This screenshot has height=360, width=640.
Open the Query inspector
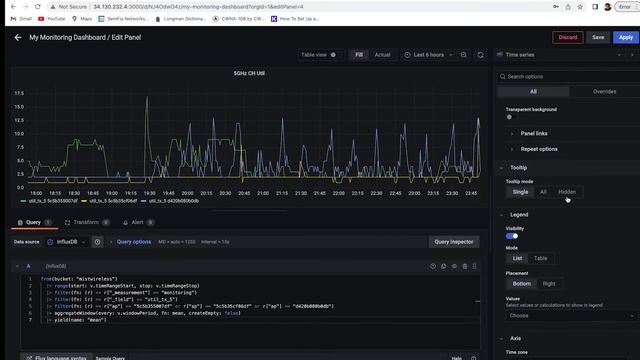pyautogui.click(x=453, y=242)
